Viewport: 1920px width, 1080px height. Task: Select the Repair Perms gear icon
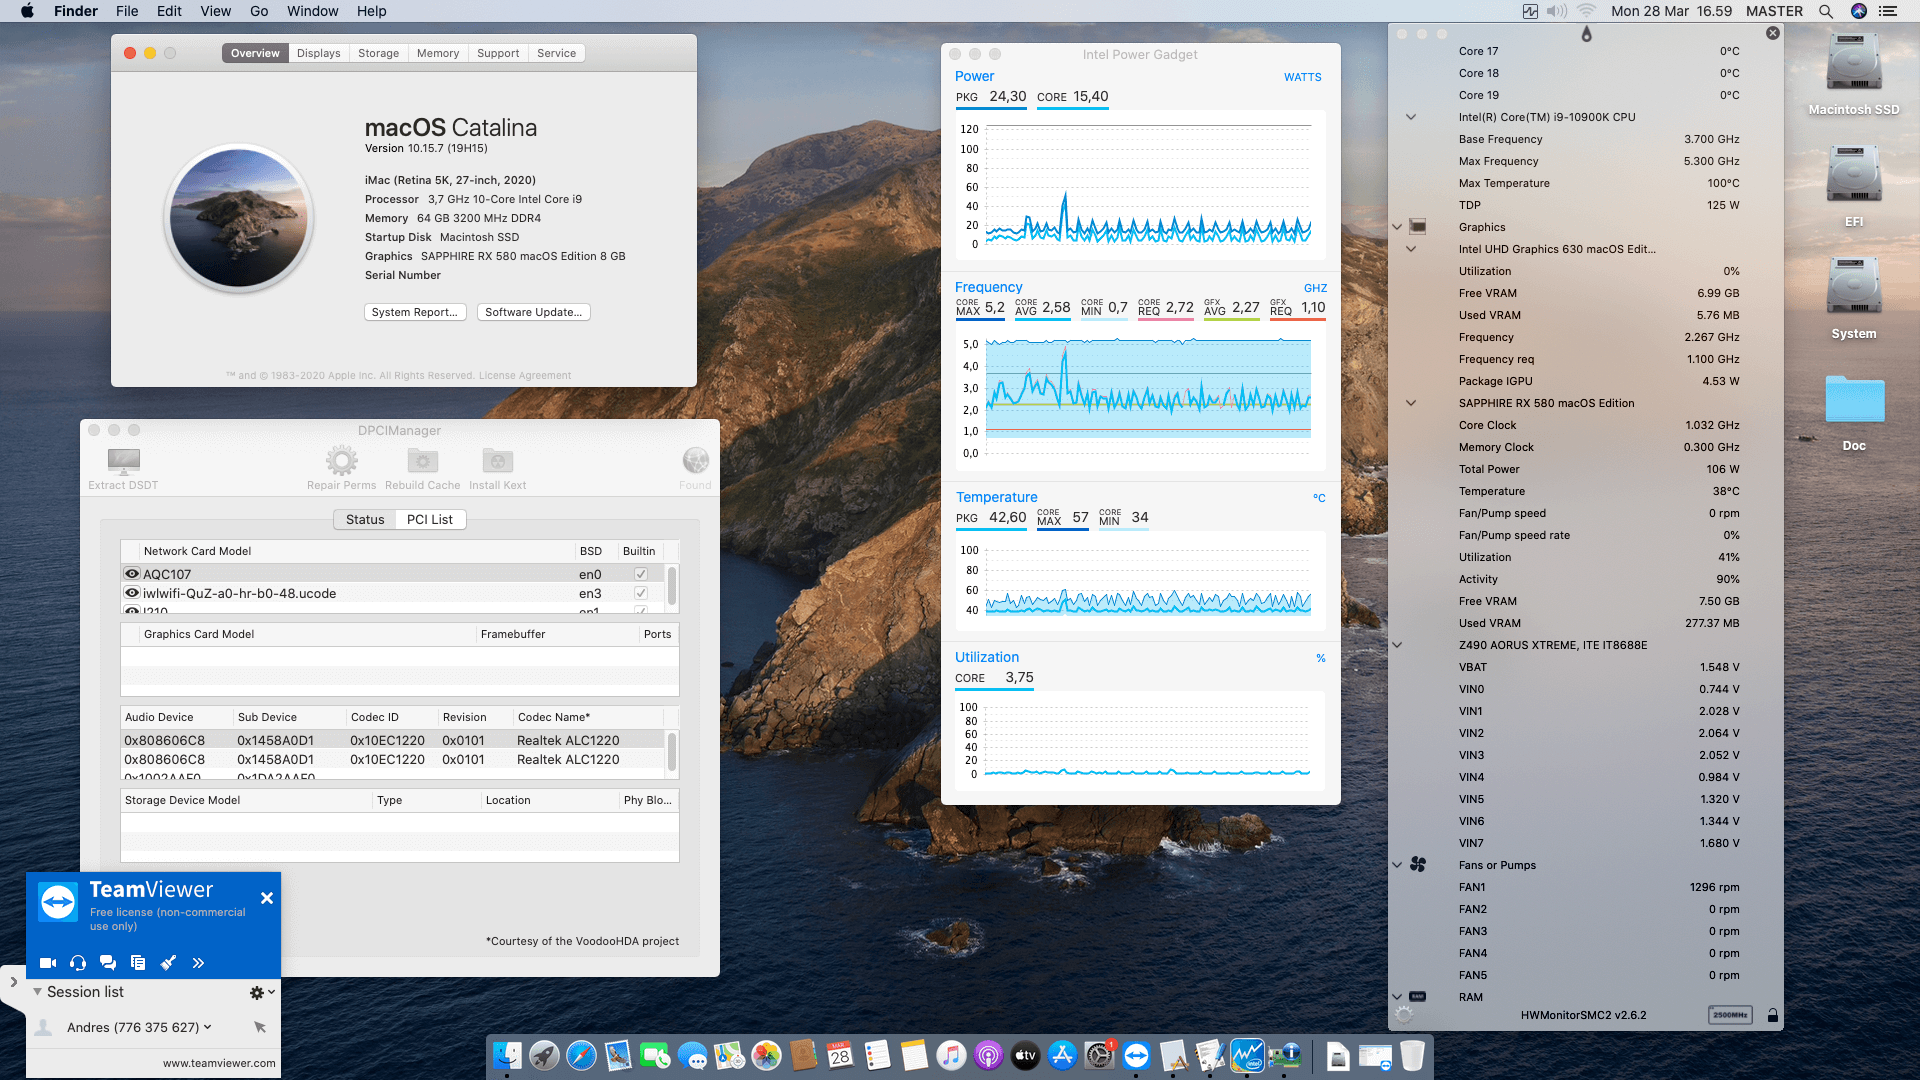341,461
